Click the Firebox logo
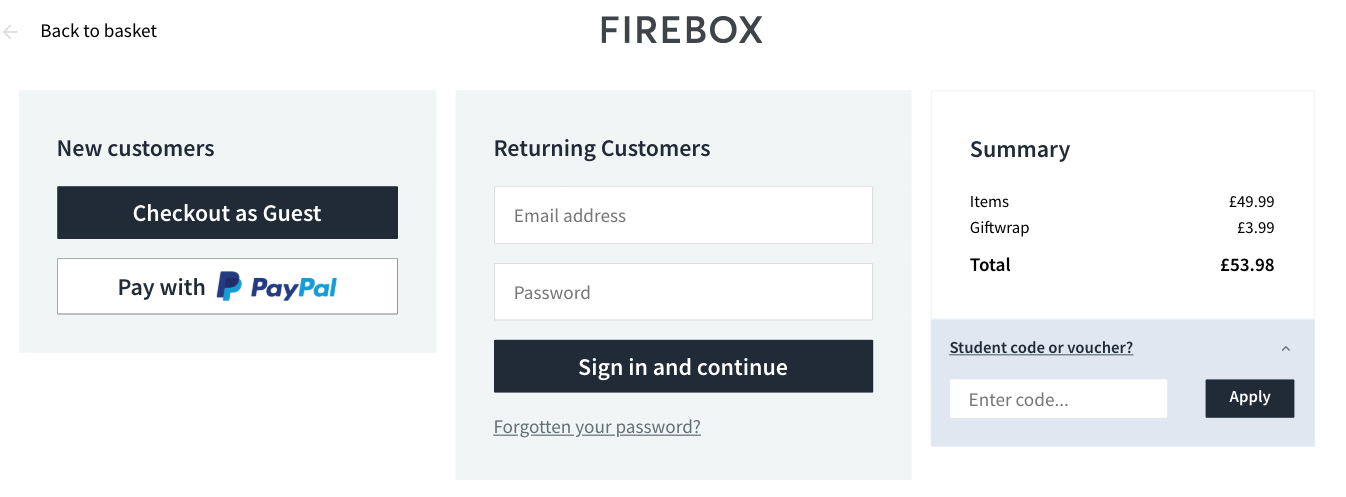Screen dimensions: 1346x497 click(681, 30)
